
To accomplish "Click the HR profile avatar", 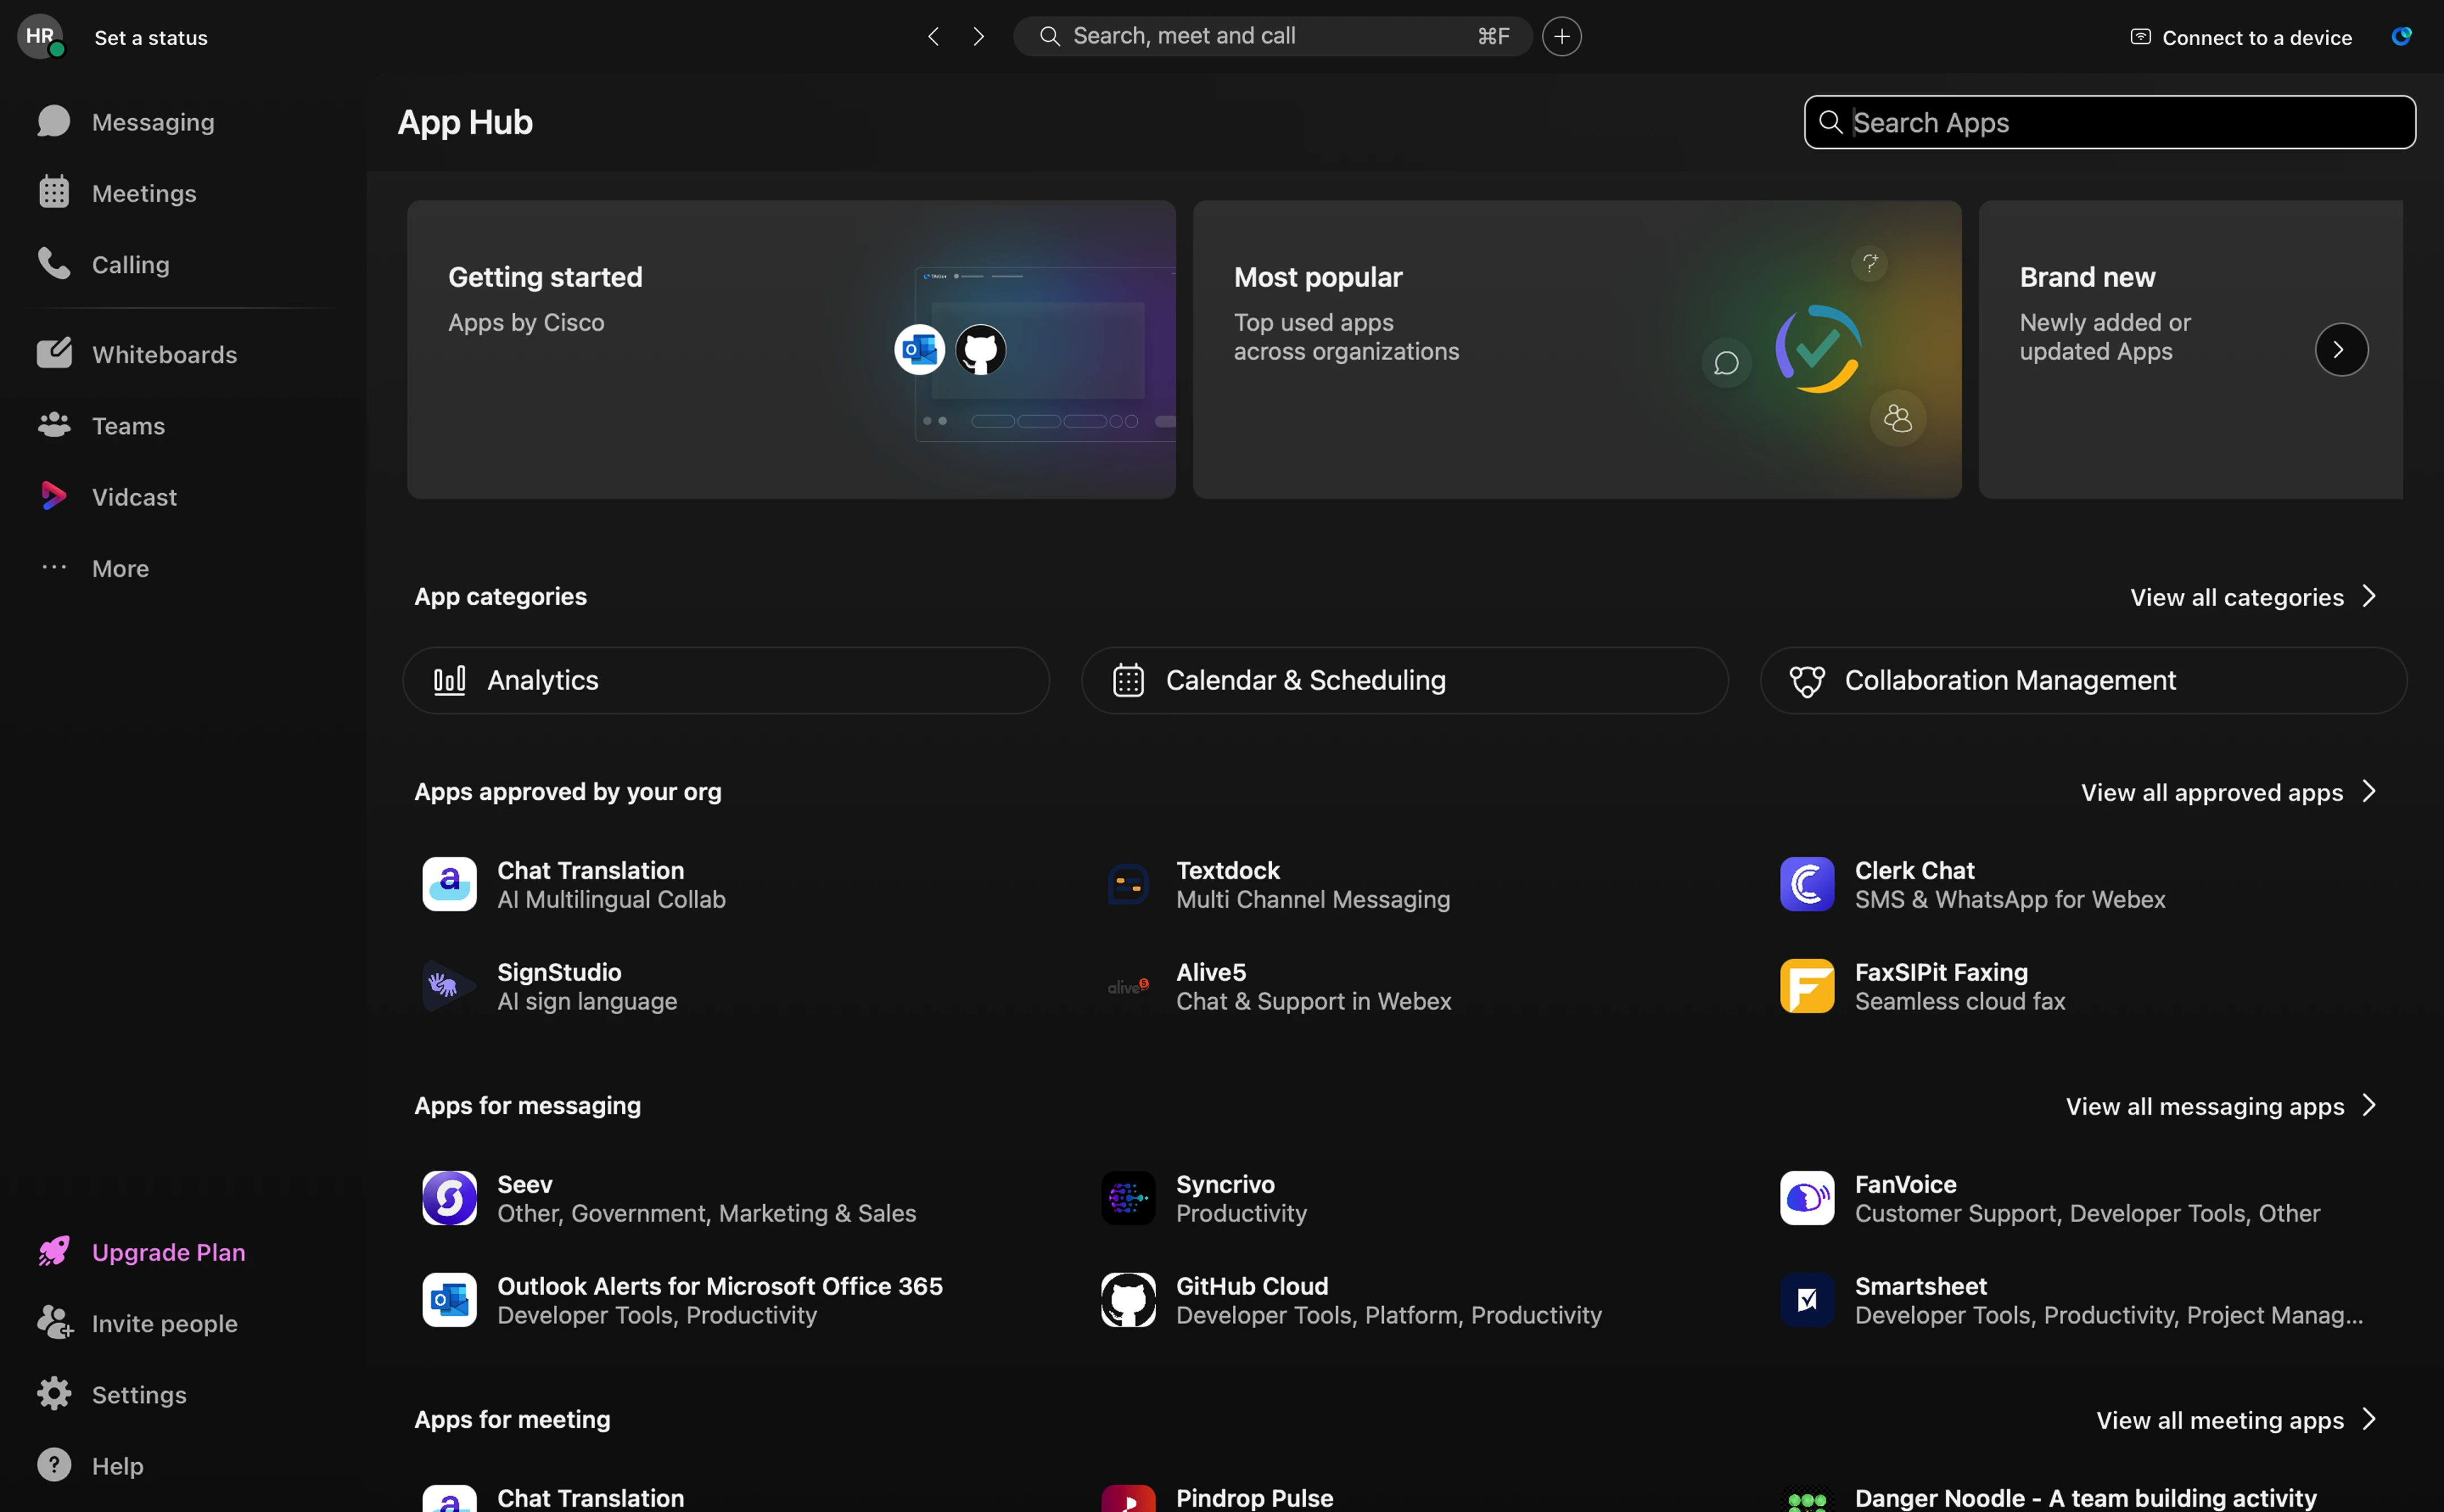I will tap(40, 37).
